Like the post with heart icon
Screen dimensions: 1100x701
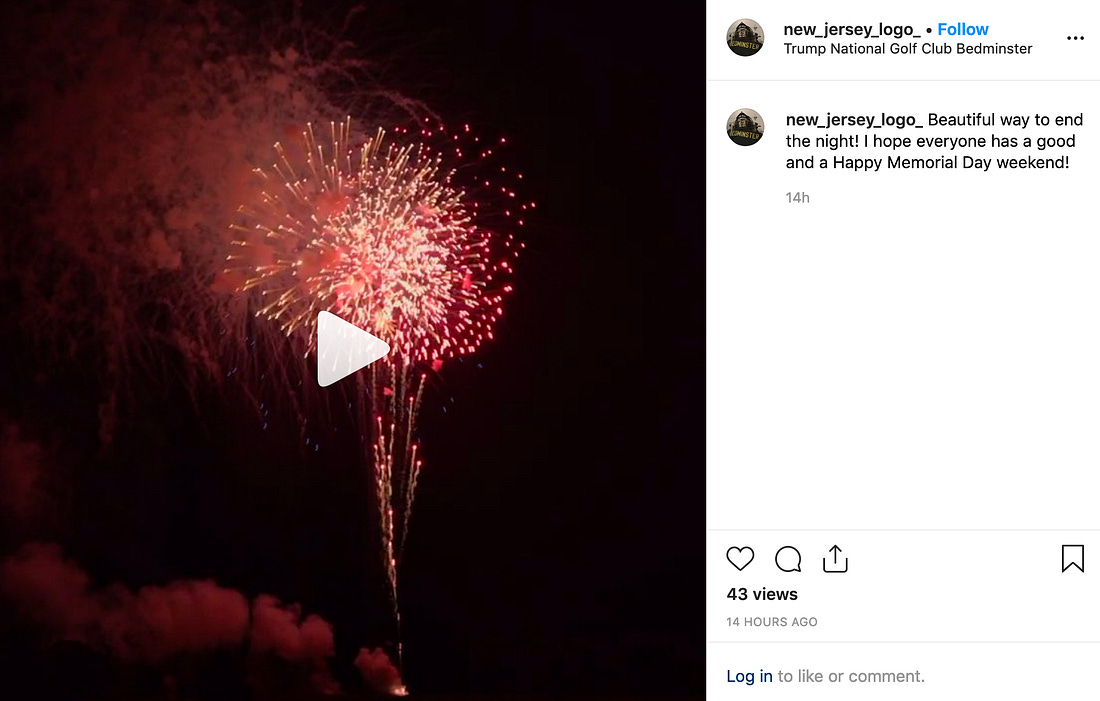tap(740, 559)
